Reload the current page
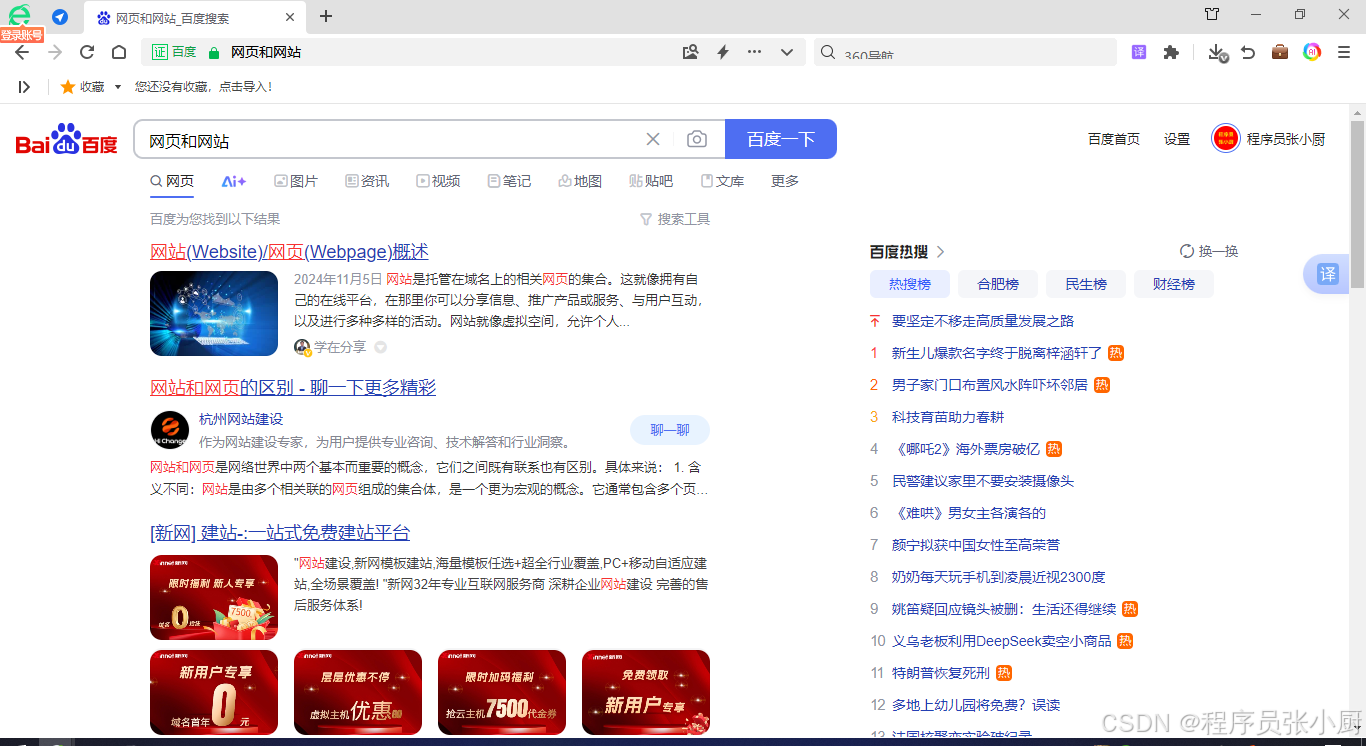The image size is (1366, 746). coord(87,52)
